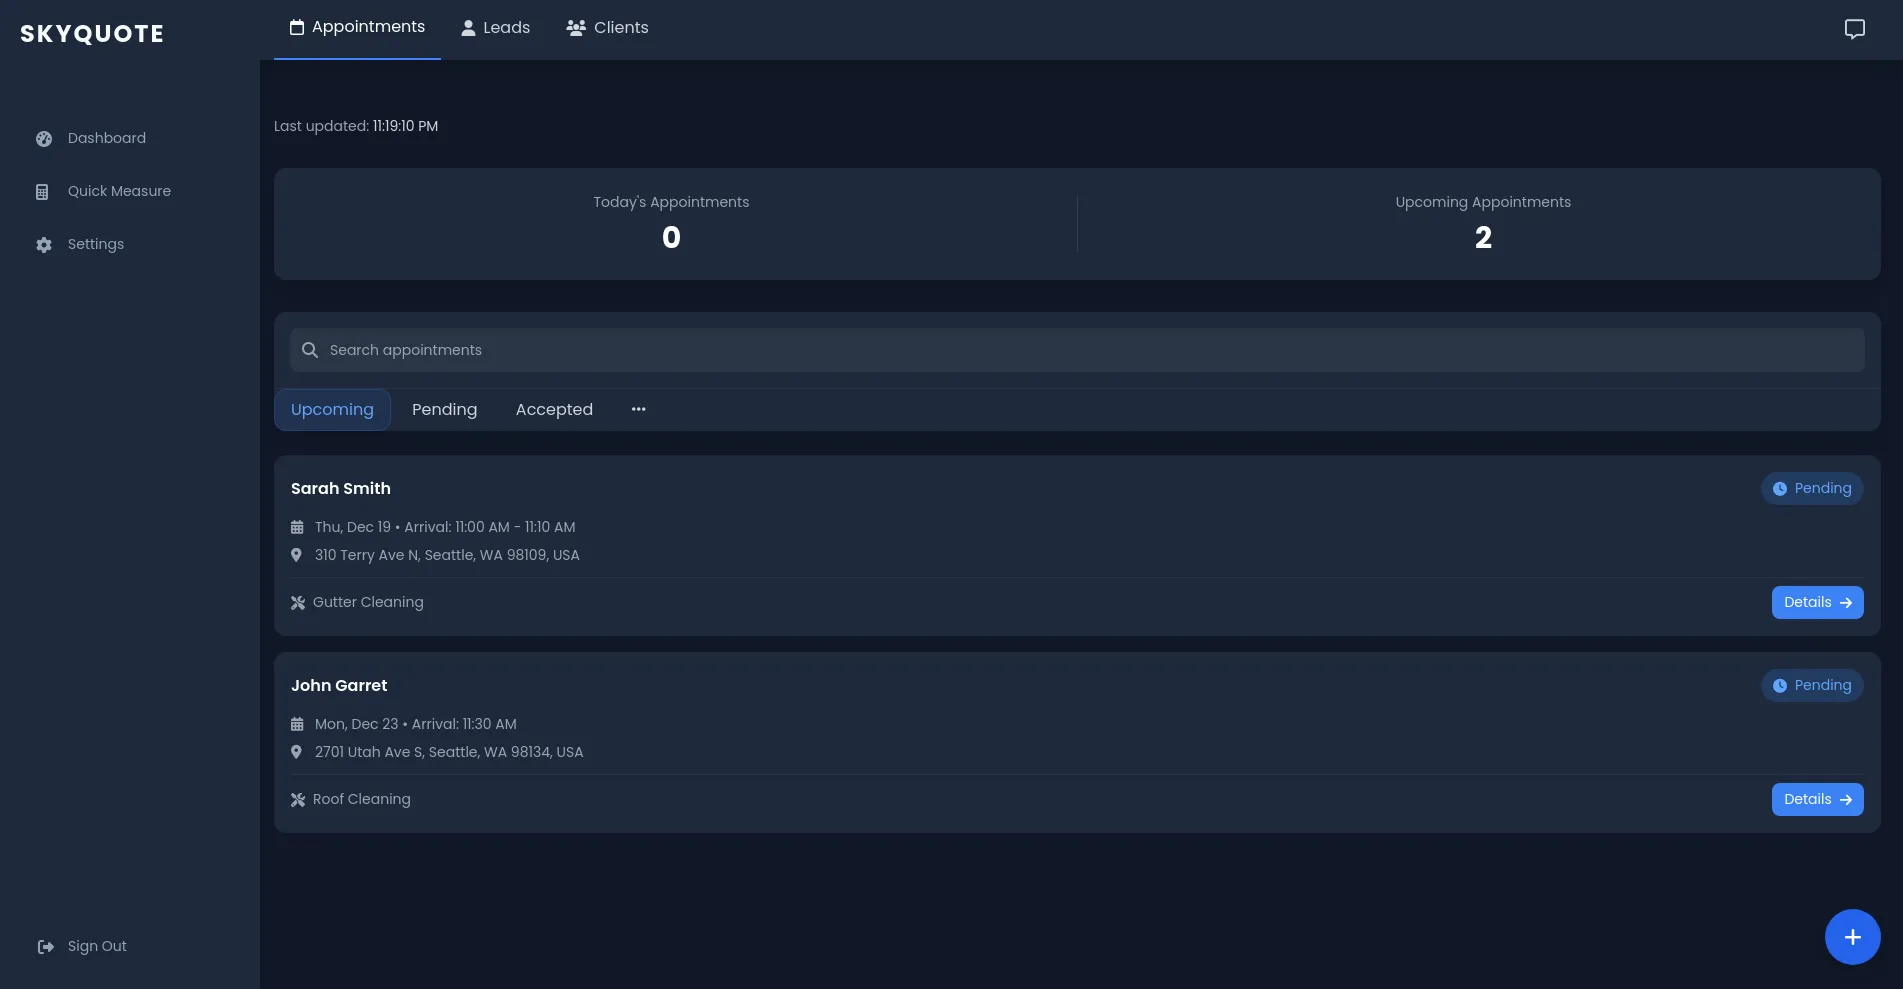The height and width of the screenshot is (989, 1903).
Task: Click Thu, Dec 19 arrival time text
Action: pos(445,527)
